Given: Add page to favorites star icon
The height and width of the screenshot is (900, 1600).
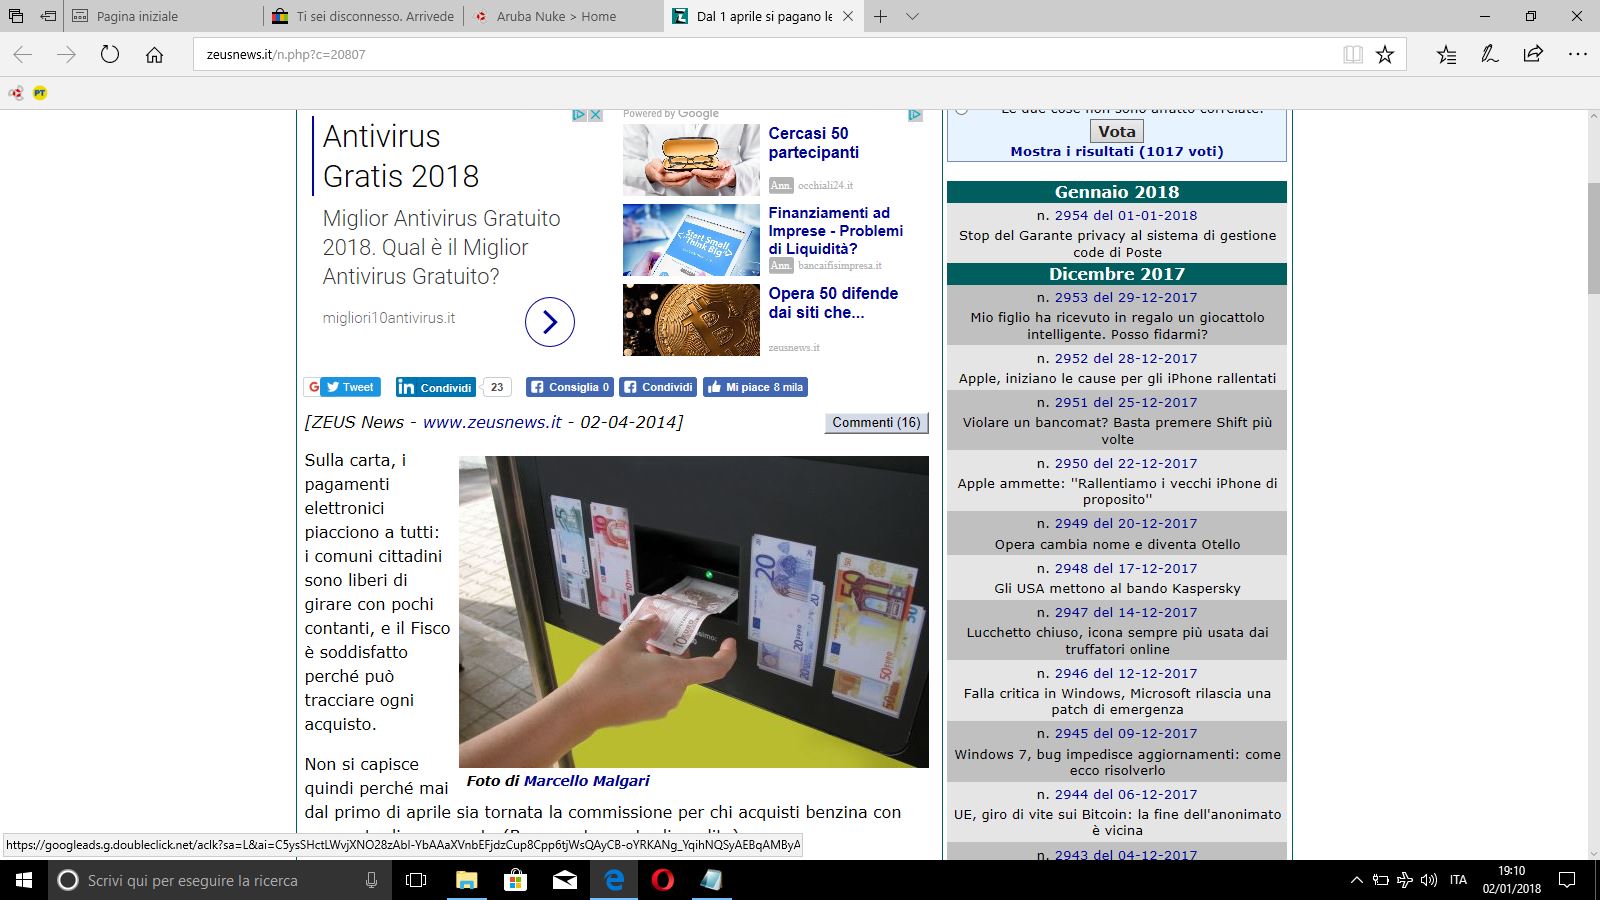Looking at the screenshot, I should [1385, 55].
